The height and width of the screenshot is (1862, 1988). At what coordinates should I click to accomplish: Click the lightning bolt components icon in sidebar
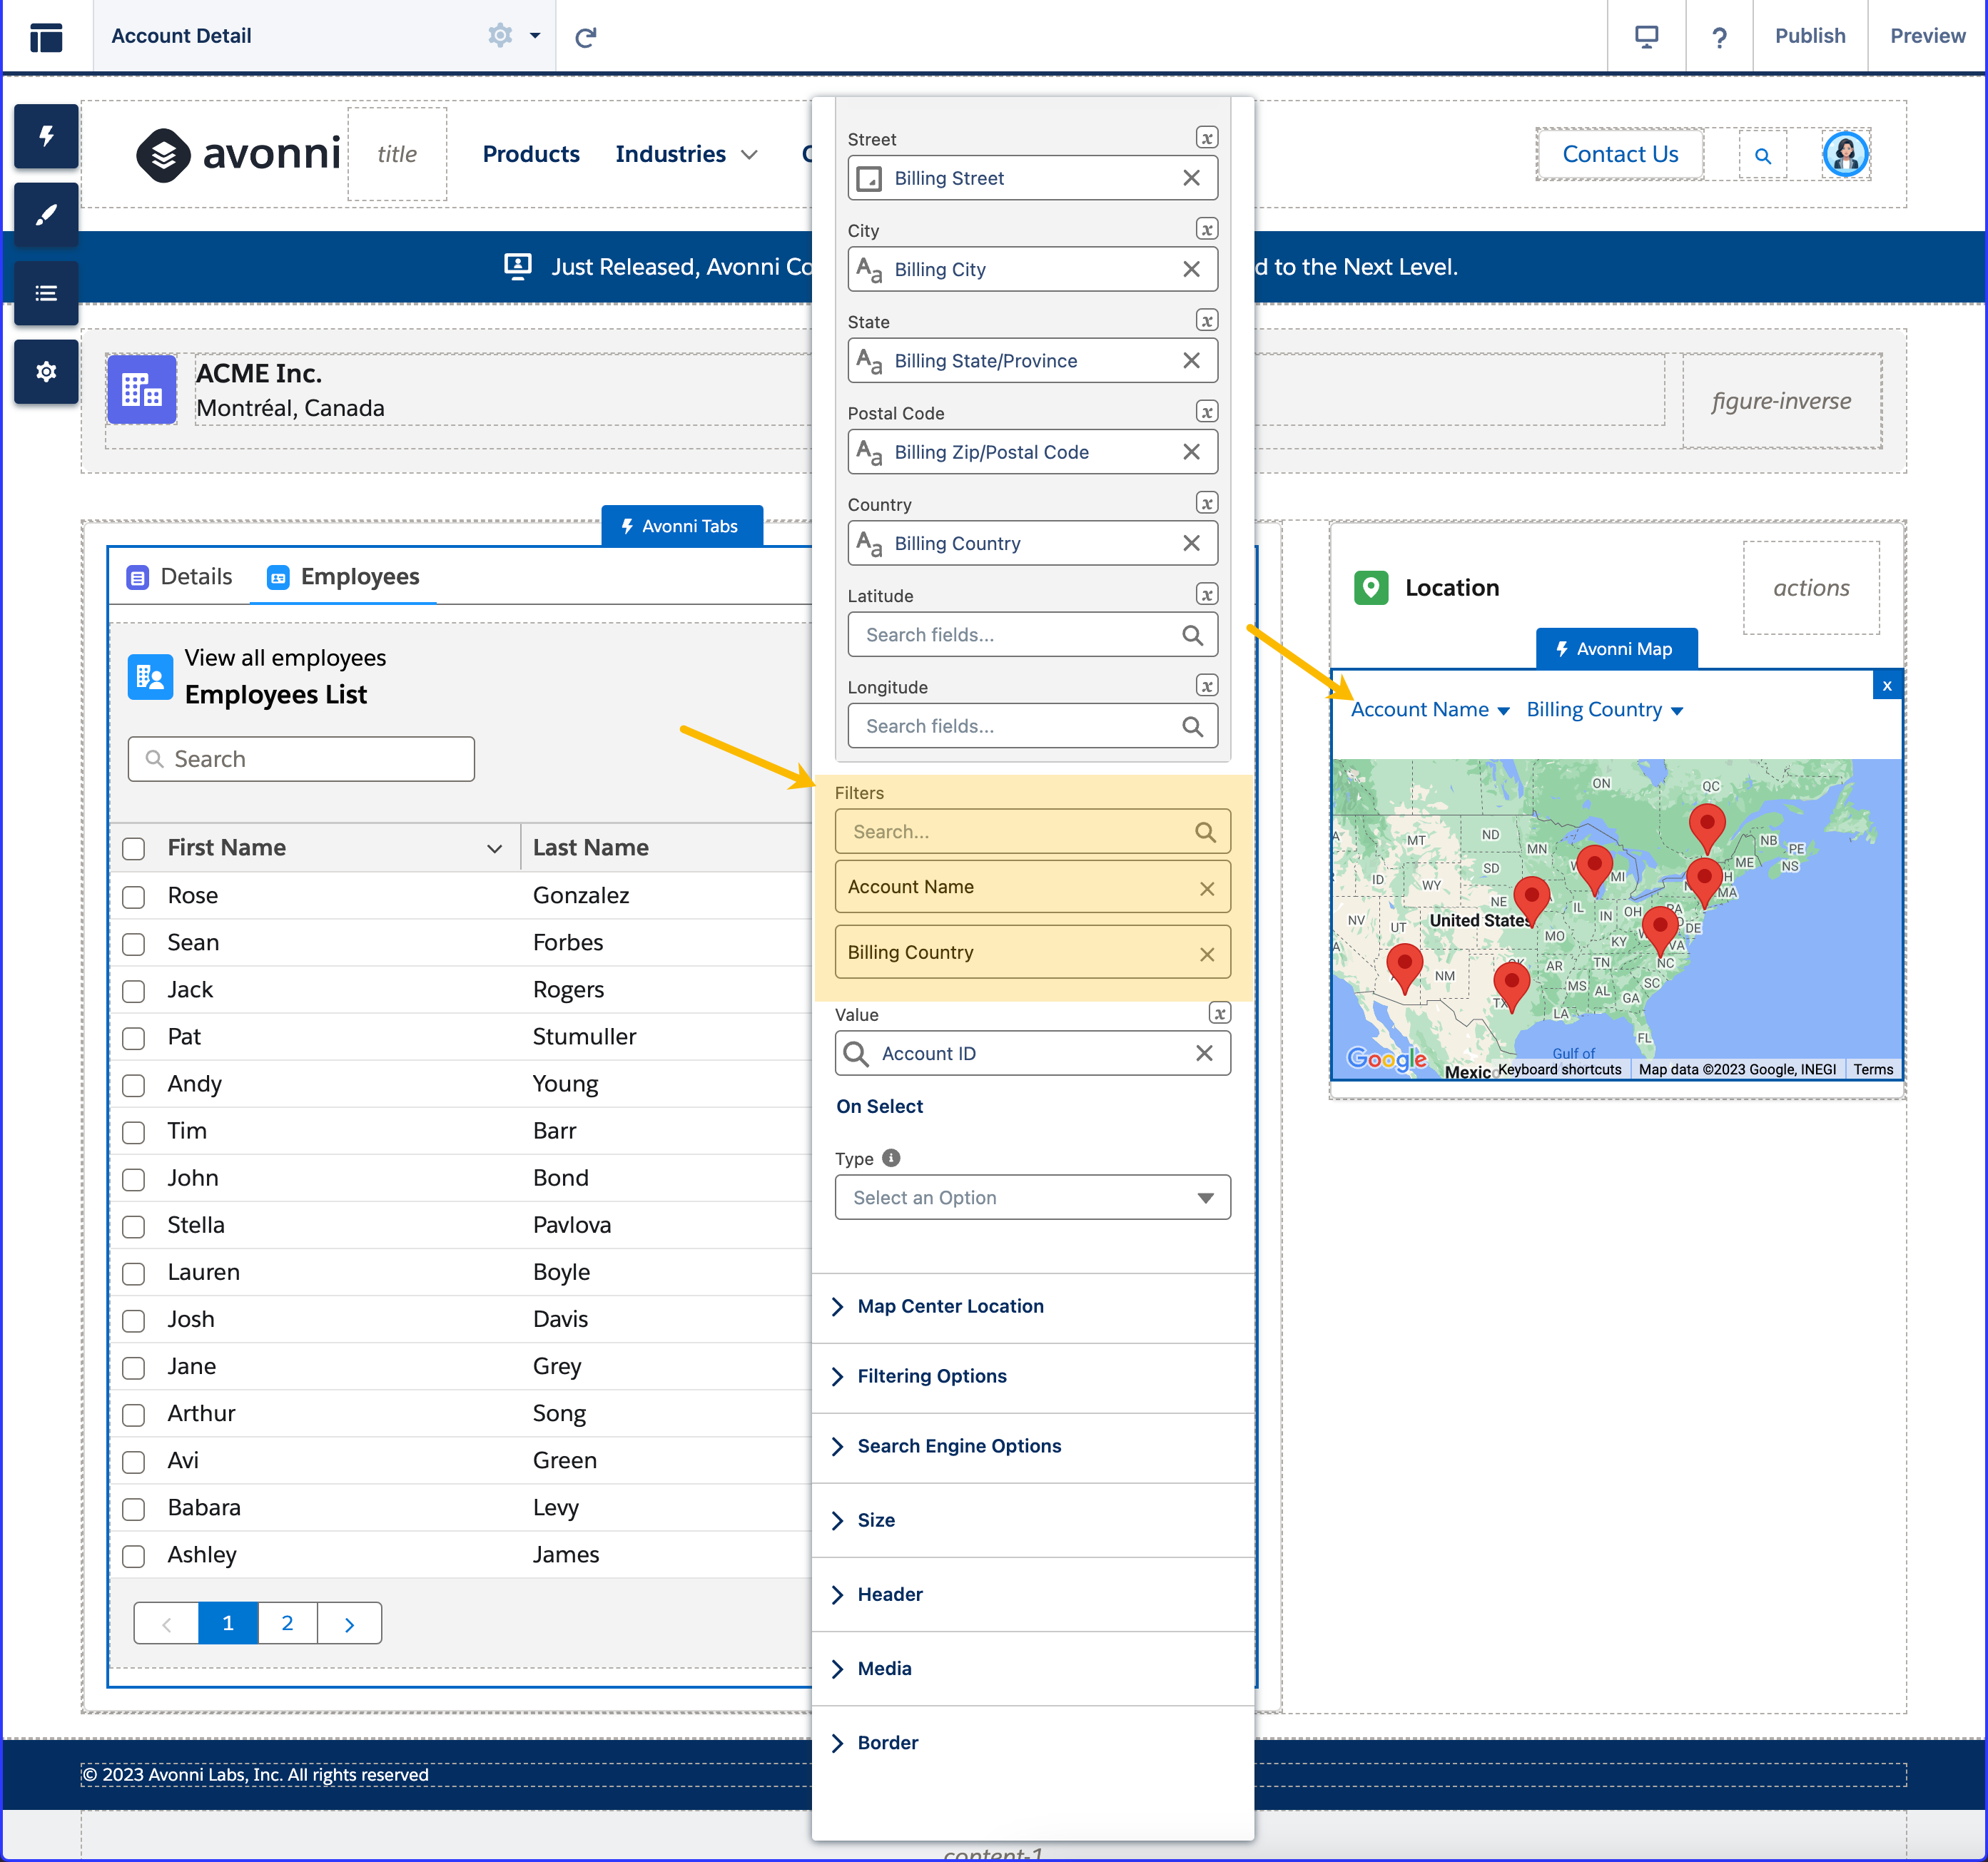46,136
